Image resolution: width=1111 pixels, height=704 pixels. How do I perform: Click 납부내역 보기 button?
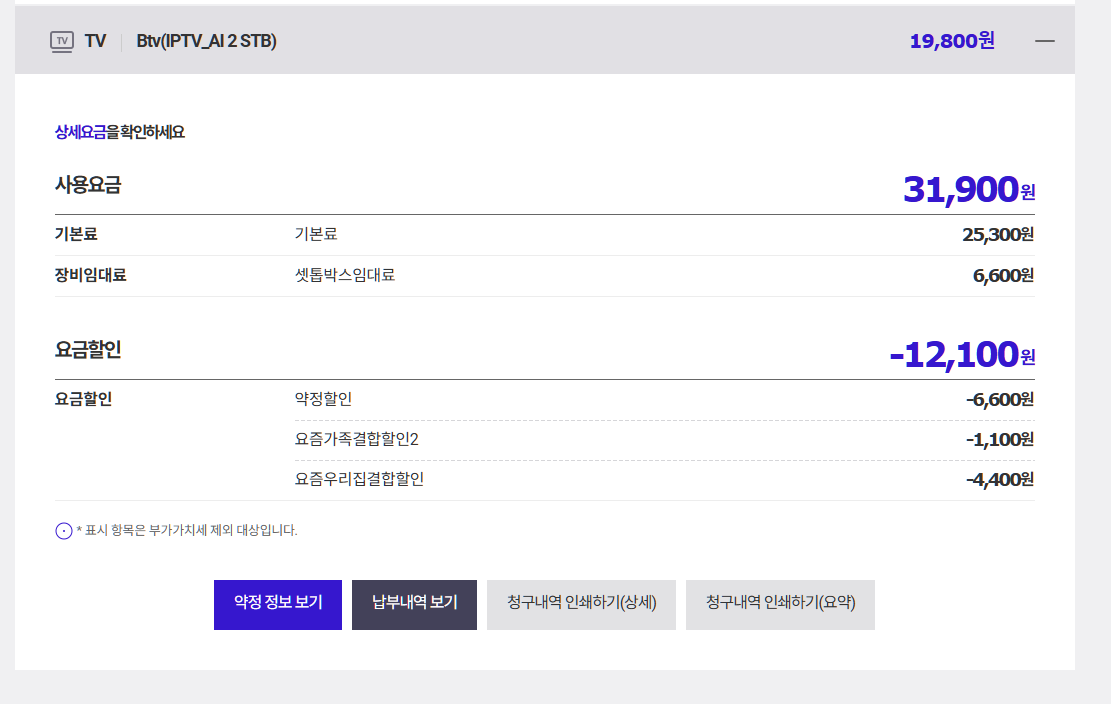point(414,604)
